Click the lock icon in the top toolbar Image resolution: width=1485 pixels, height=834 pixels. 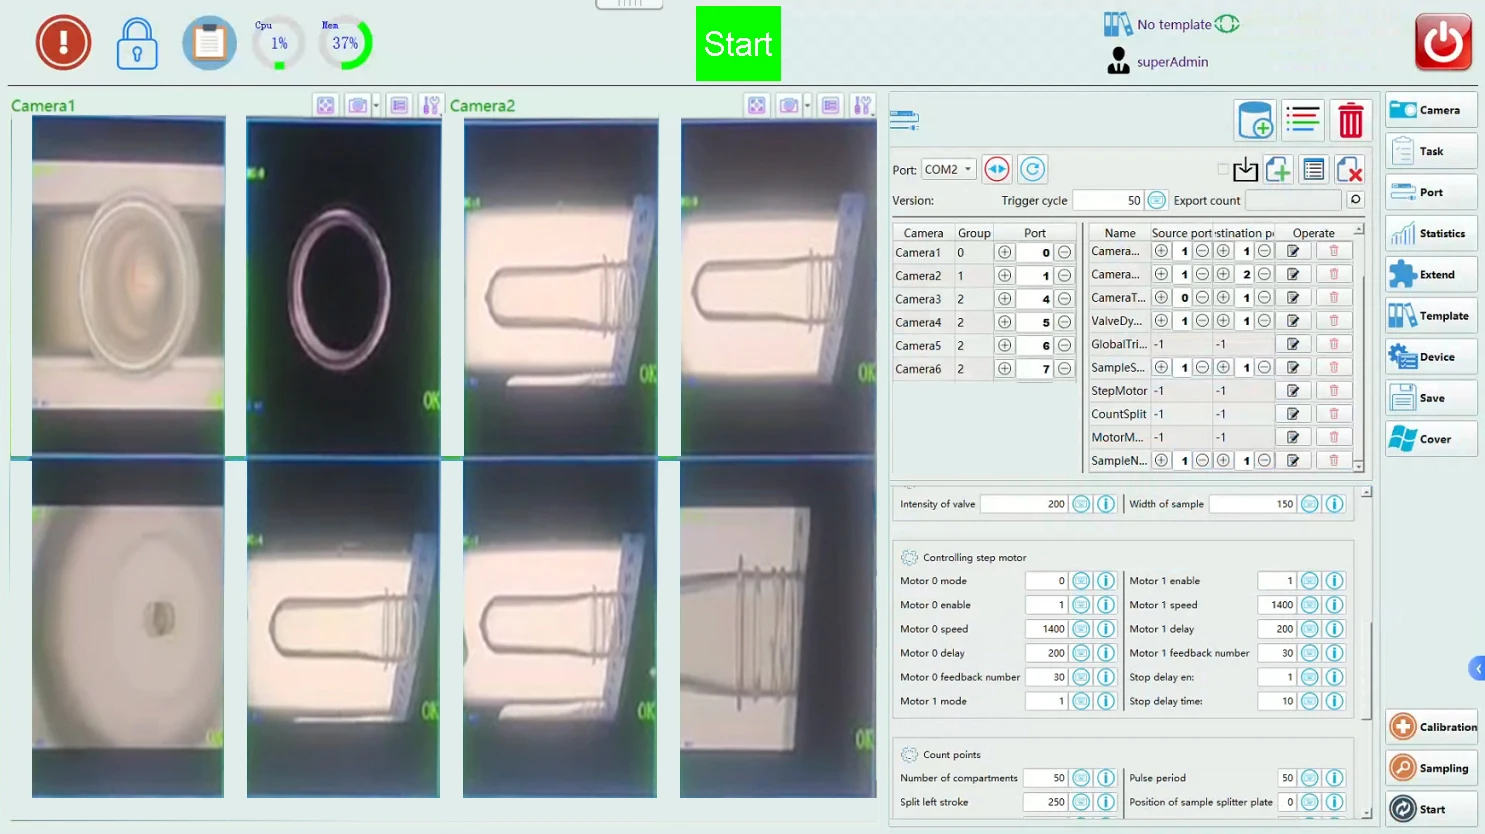pyautogui.click(x=137, y=42)
